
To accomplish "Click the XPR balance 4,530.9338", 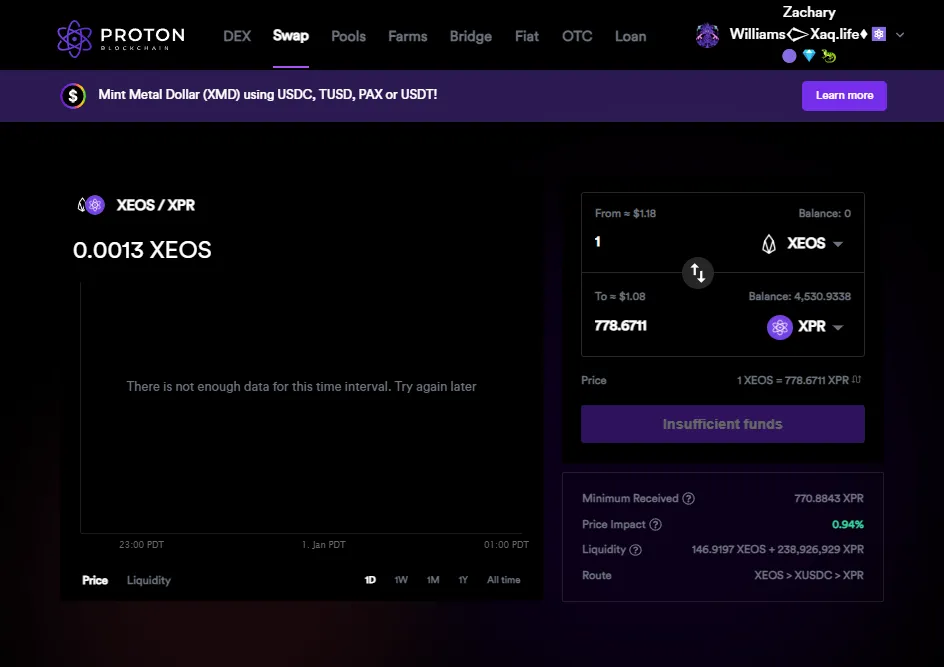I will [800, 296].
